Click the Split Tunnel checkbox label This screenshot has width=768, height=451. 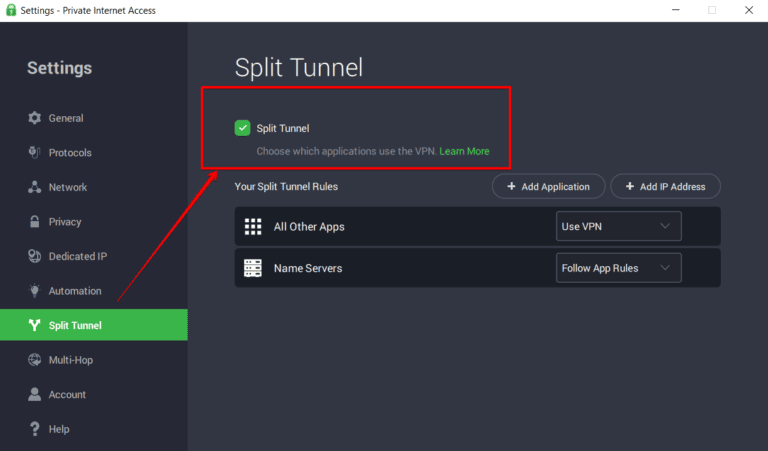point(283,128)
